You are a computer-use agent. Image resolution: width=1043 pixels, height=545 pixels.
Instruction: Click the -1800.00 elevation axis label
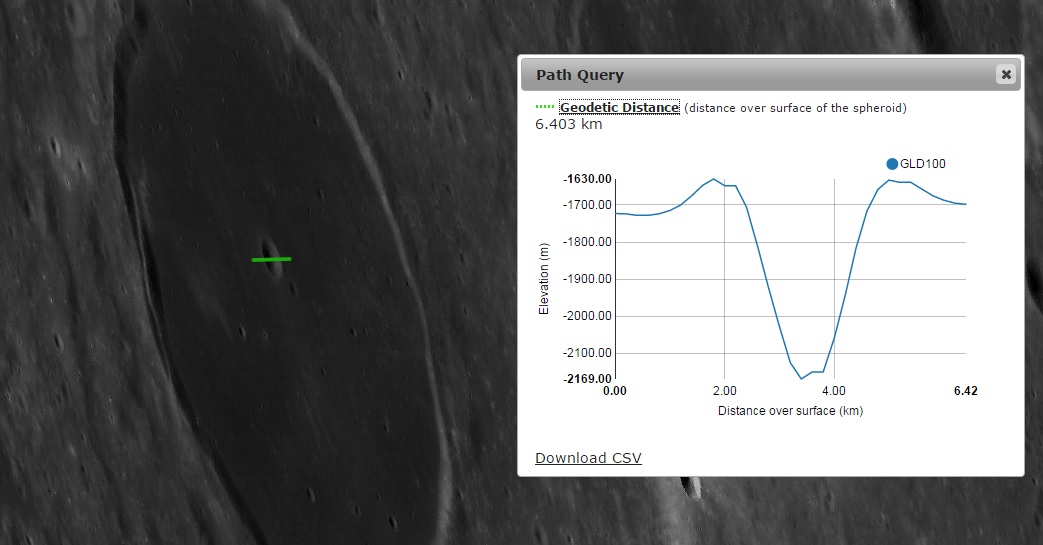[x=587, y=242]
